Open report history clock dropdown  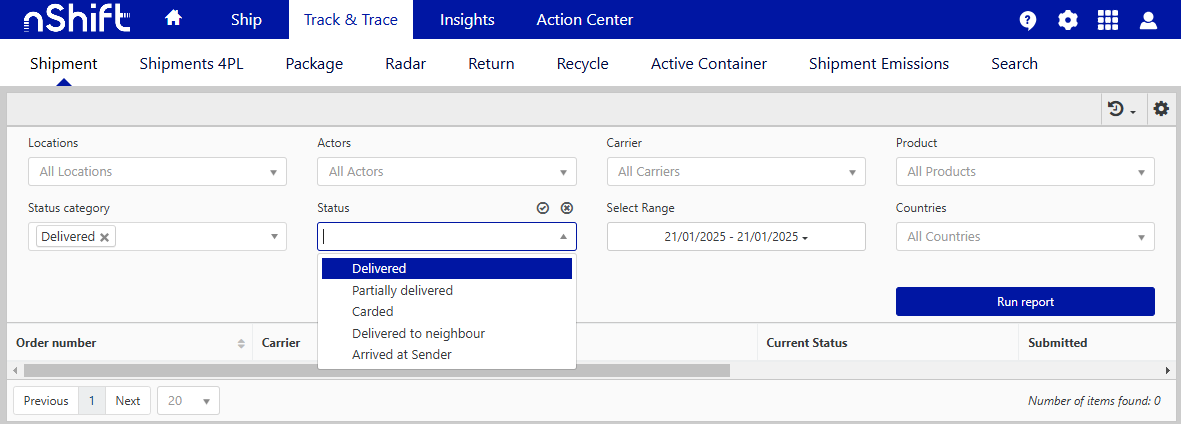click(x=1121, y=109)
